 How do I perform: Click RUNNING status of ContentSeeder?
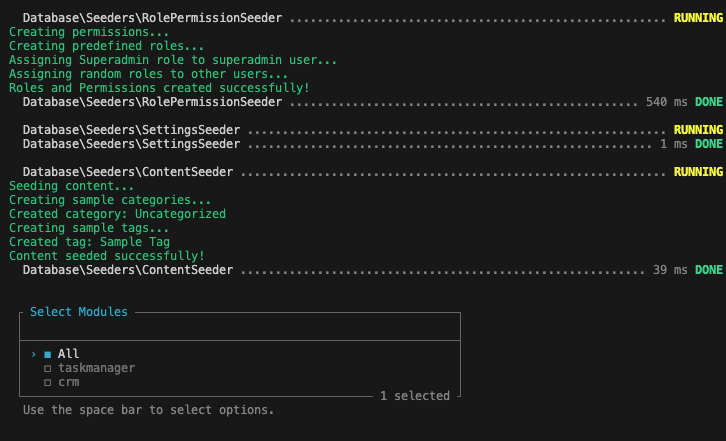tap(698, 172)
